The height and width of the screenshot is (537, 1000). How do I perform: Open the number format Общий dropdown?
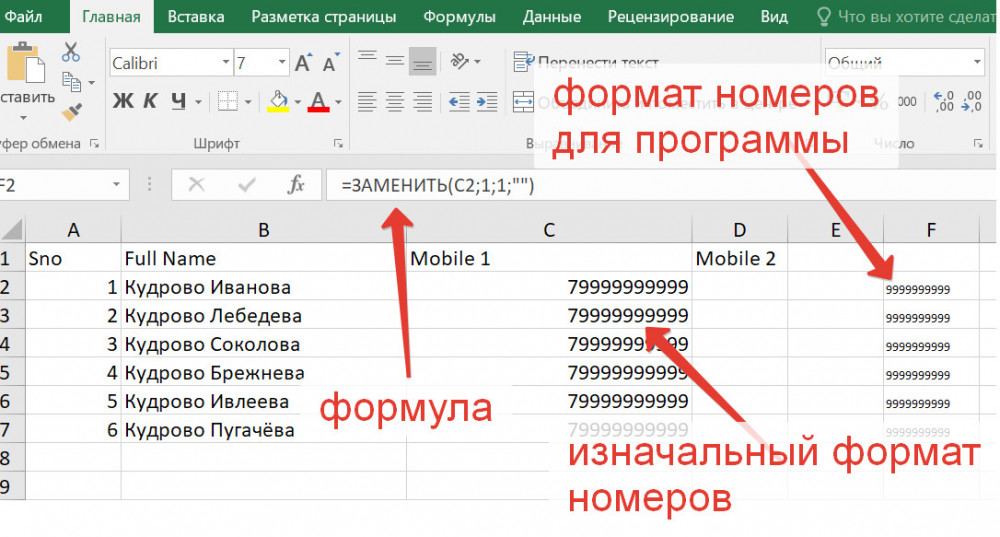976,63
